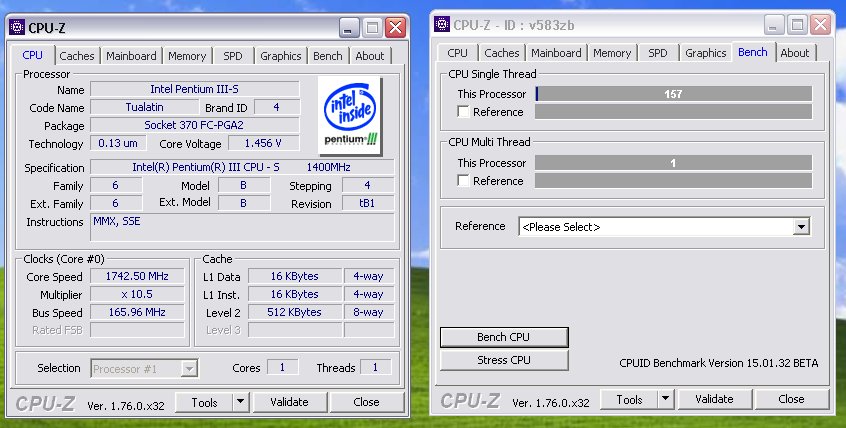
Task: Click 'CPUID Benchmark Version 15.01.32 BETA' text
Action: pos(719,363)
